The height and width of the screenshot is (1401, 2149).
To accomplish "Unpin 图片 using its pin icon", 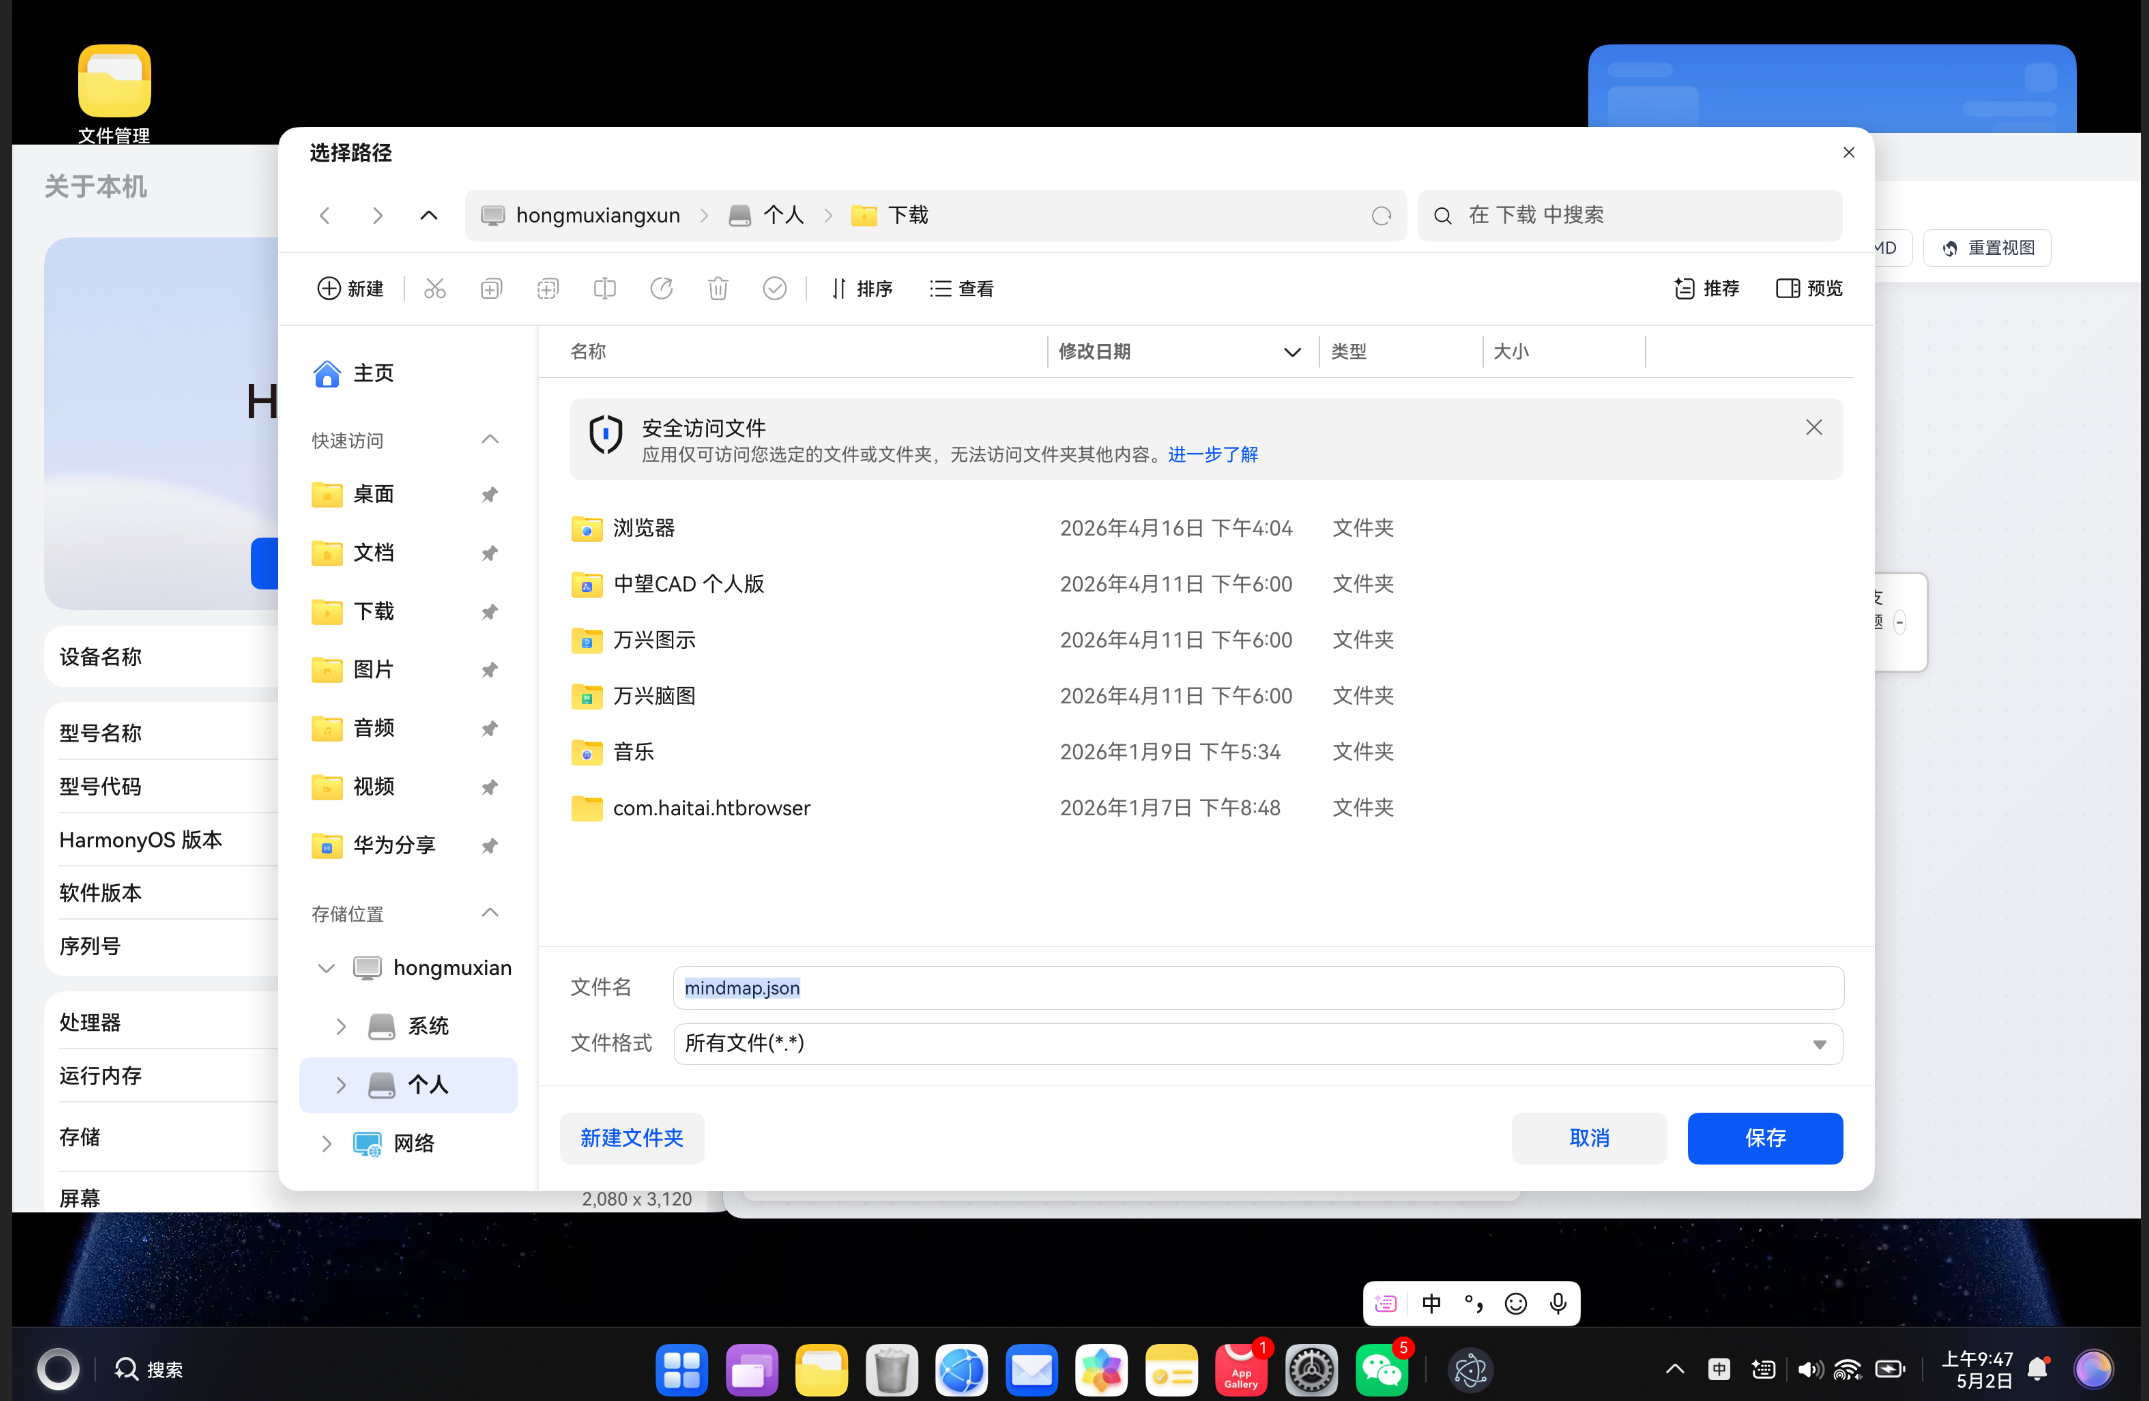I will pyautogui.click(x=489, y=670).
